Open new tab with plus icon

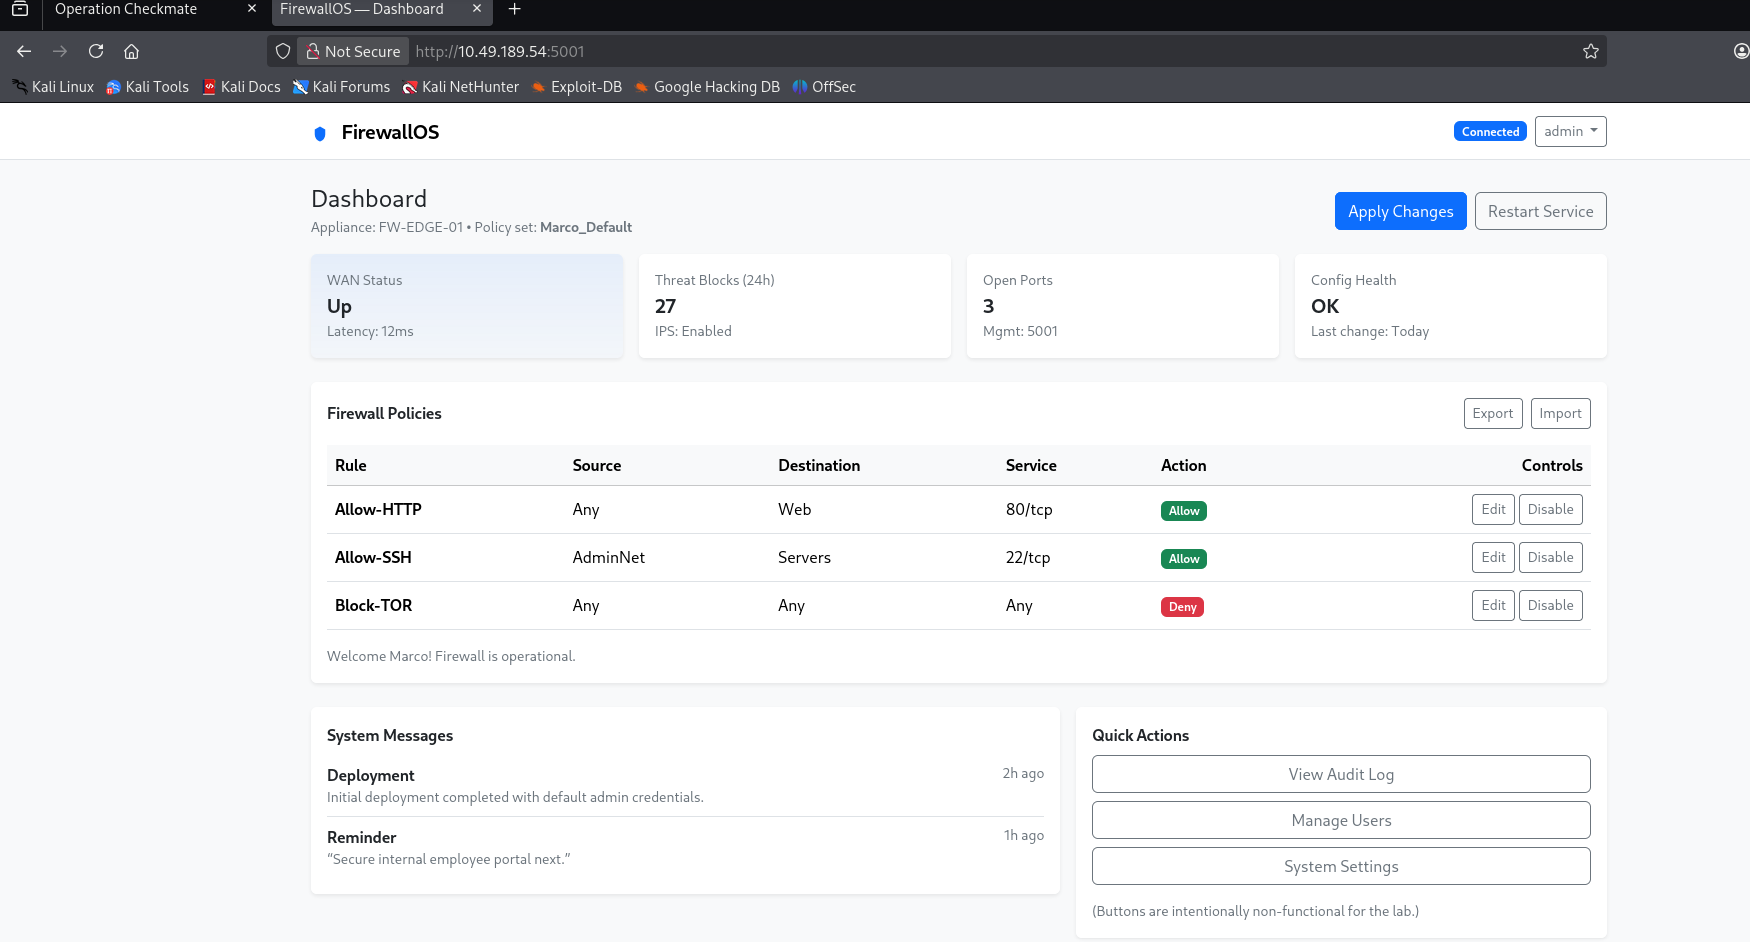(515, 9)
